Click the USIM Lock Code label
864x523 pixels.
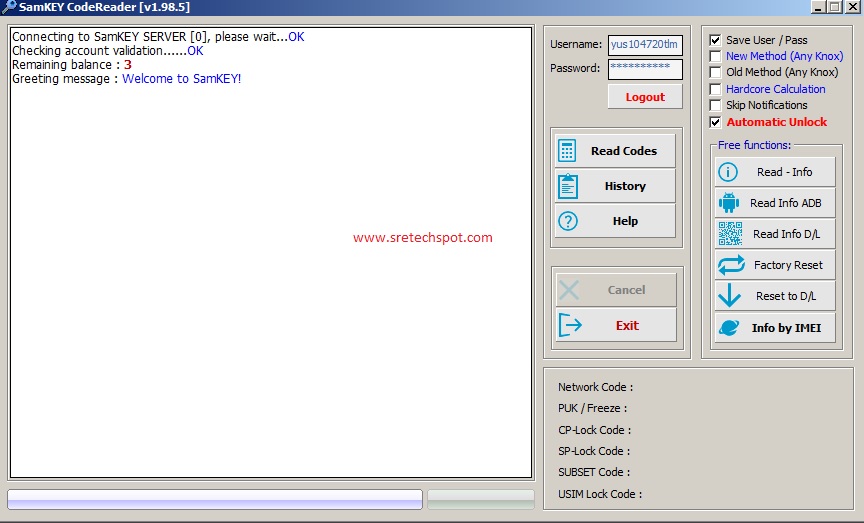pyautogui.click(x=600, y=494)
